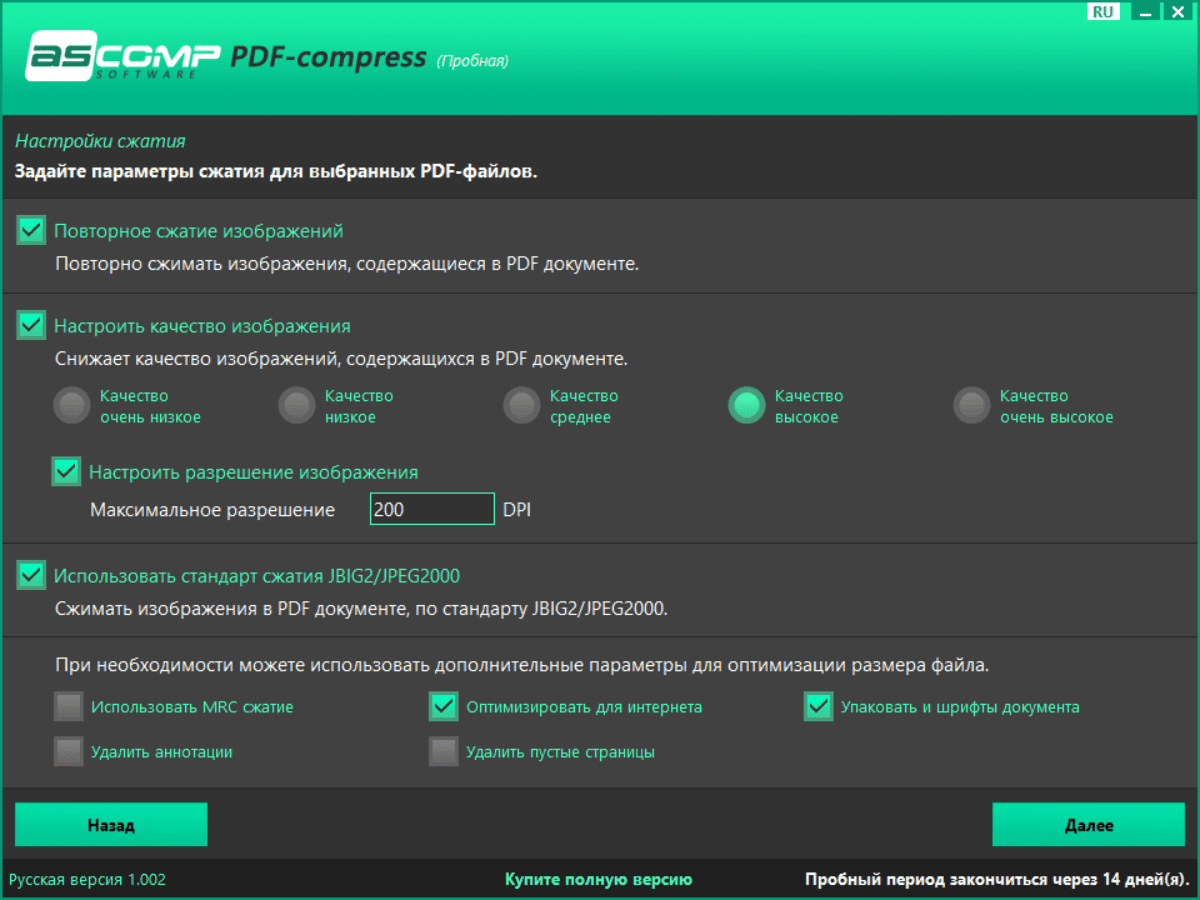Click 'Снижает качество изображений' description text
Viewport: 1200px width, 900px height.
tap(341, 358)
